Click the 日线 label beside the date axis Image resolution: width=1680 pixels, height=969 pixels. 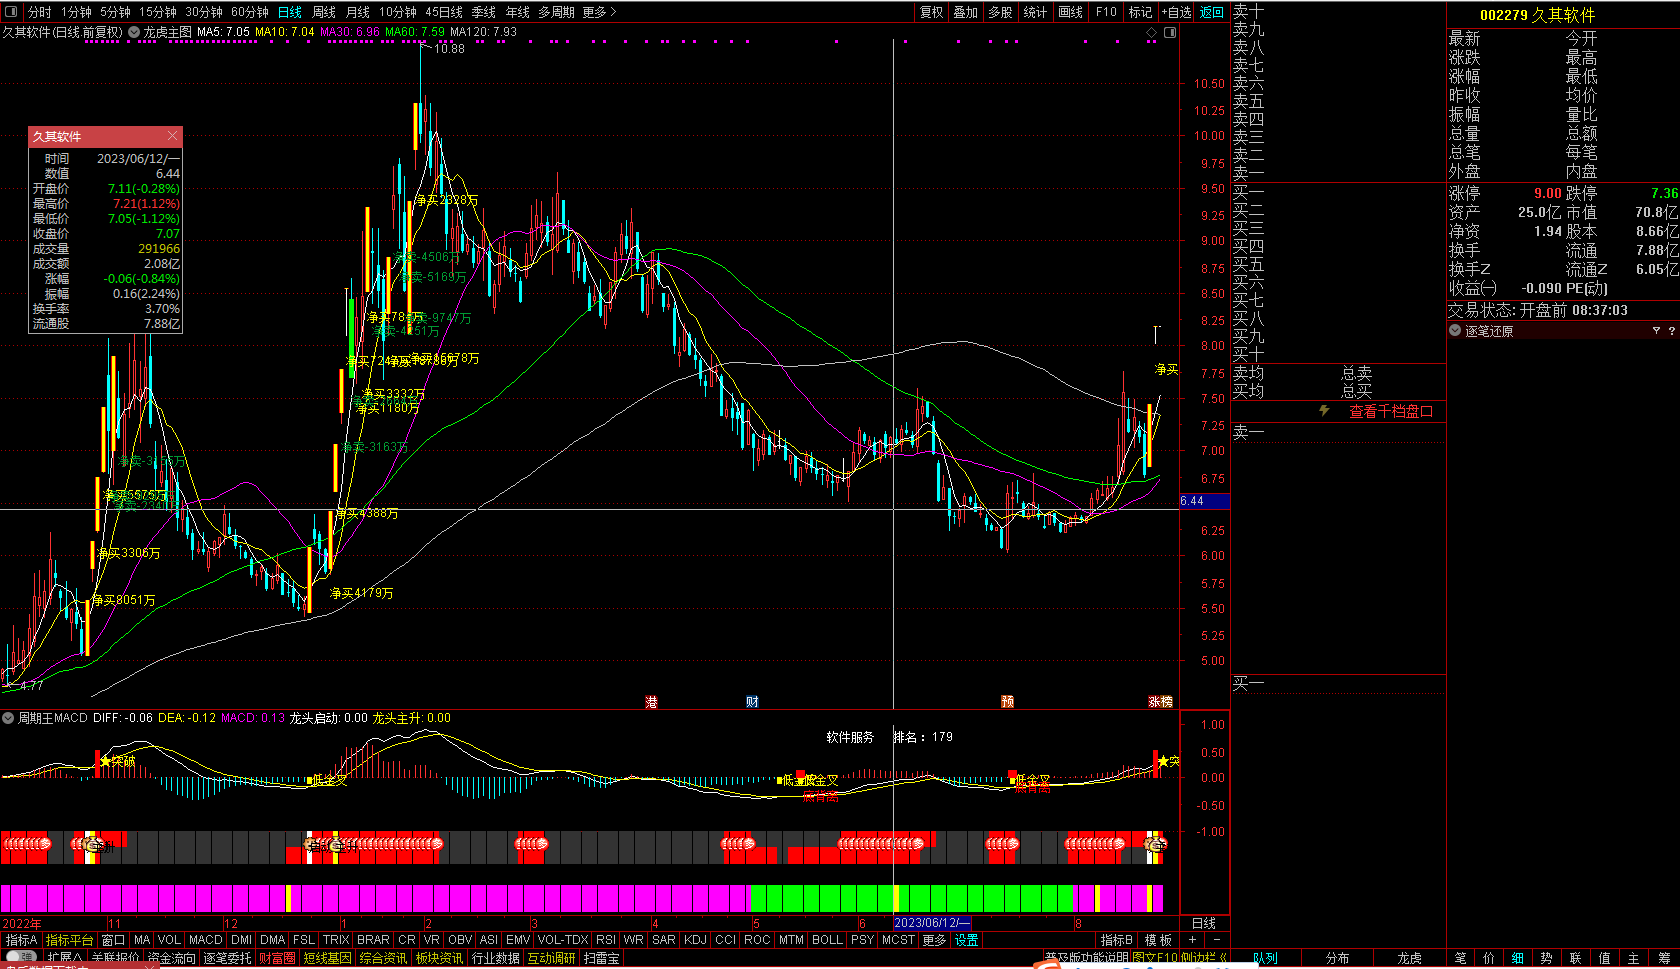coord(1204,923)
